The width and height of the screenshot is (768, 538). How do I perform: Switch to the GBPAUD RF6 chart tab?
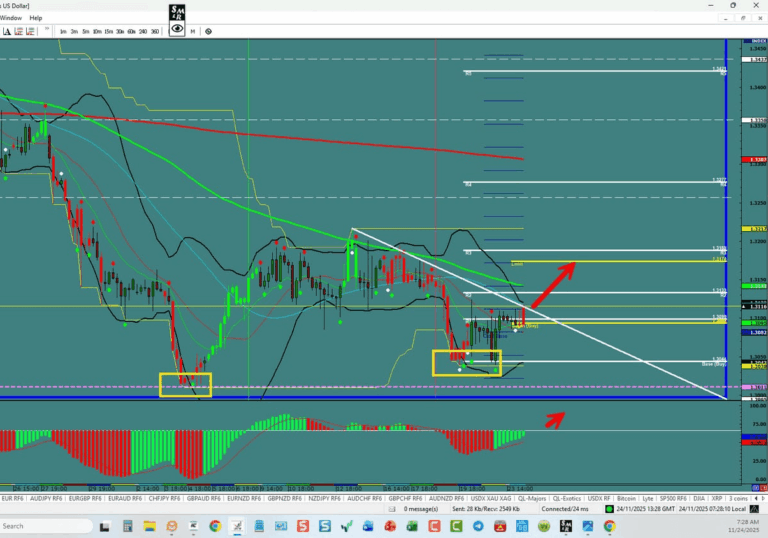point(204,498)
